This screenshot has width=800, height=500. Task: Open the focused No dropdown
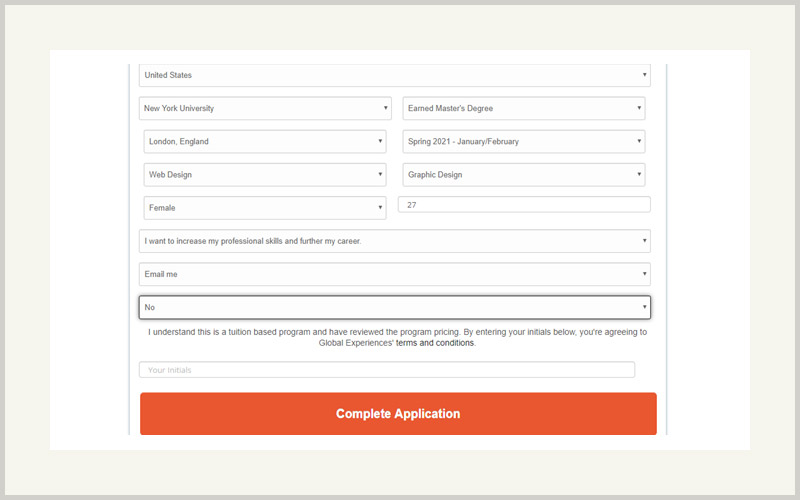(394, 307)
